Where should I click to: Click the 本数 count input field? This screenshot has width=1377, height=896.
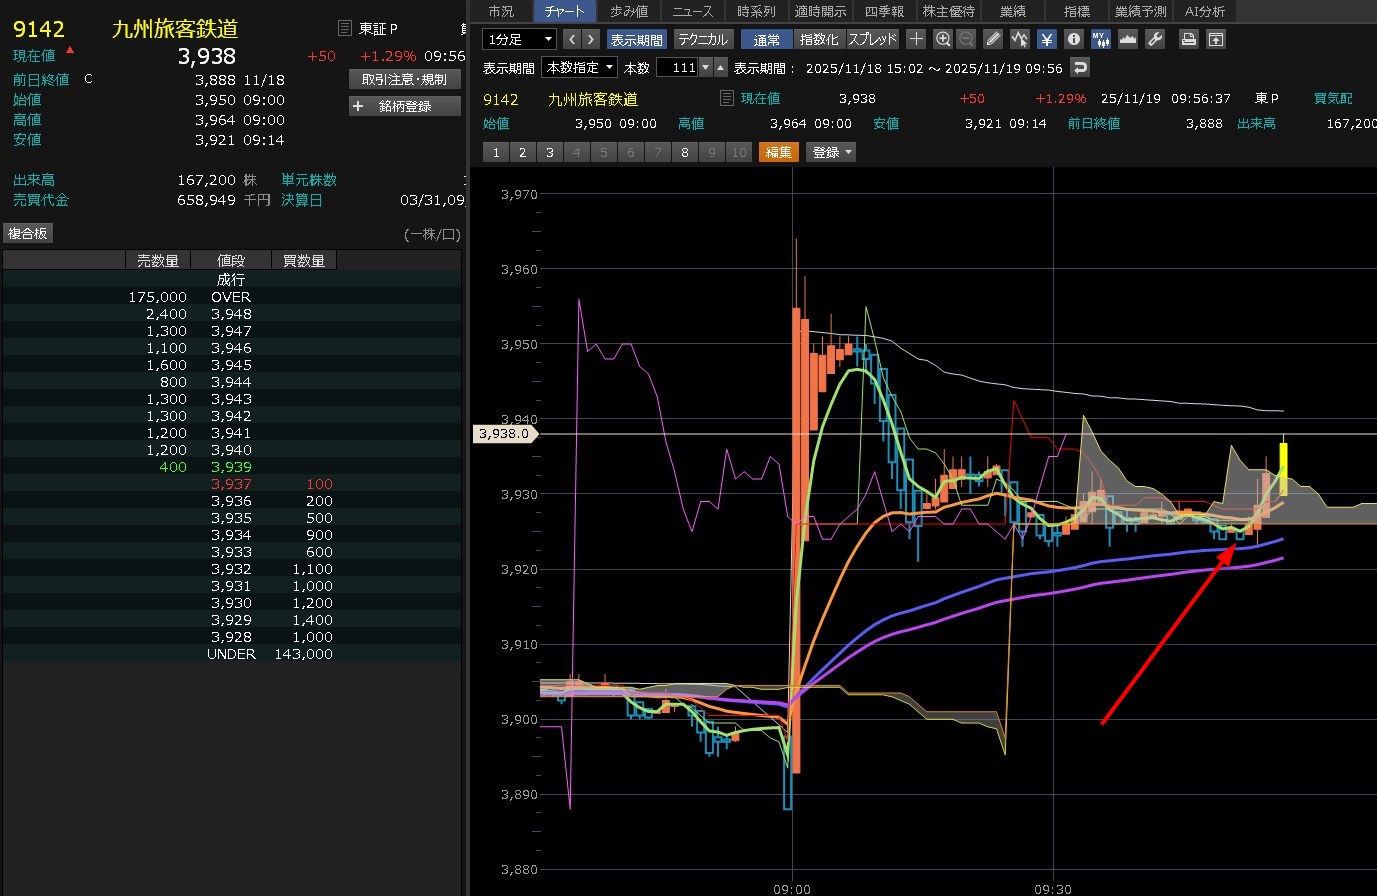[677, 67]
